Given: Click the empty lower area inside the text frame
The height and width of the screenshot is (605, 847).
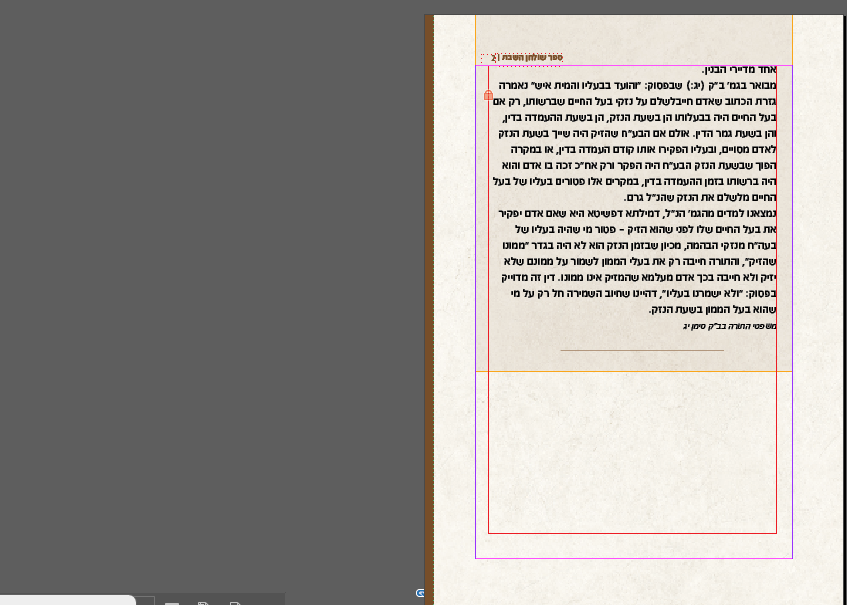Looking at the screenshot, I should pyautogui.click(x=632, y=450).
